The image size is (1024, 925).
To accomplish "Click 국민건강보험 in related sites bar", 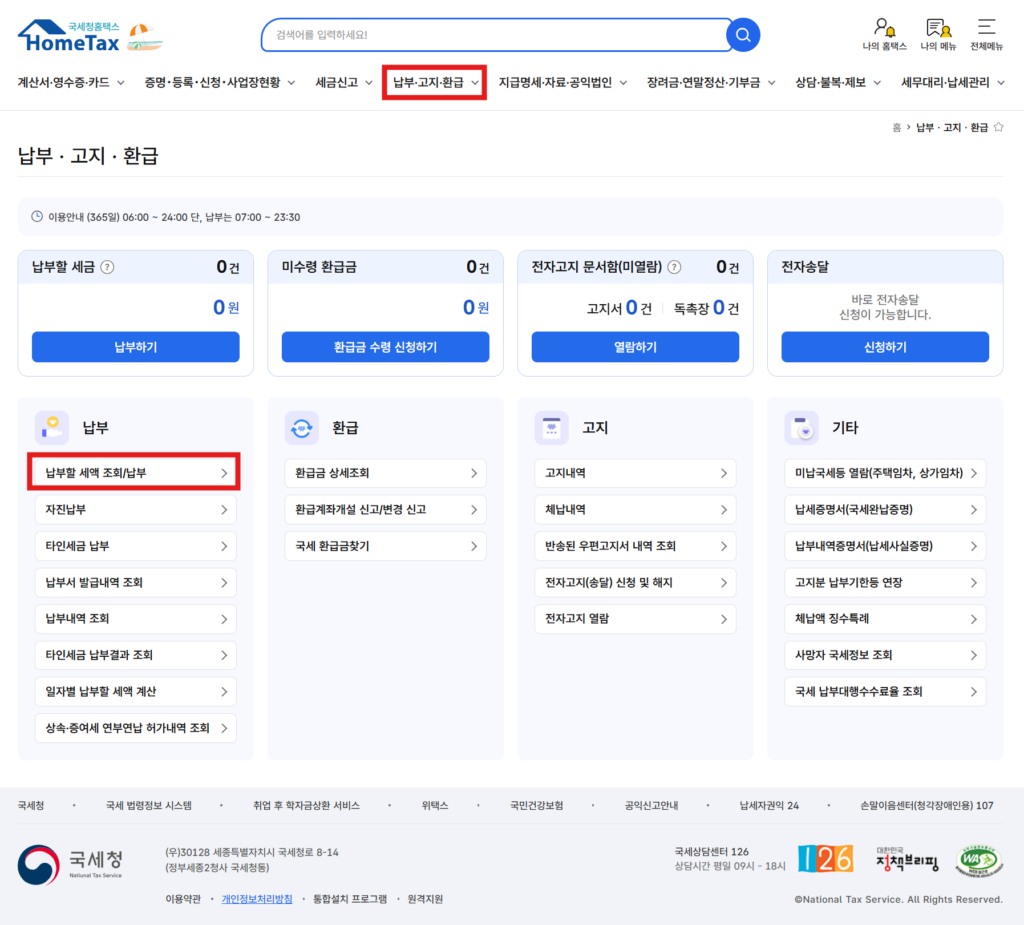I will [536, 805].
